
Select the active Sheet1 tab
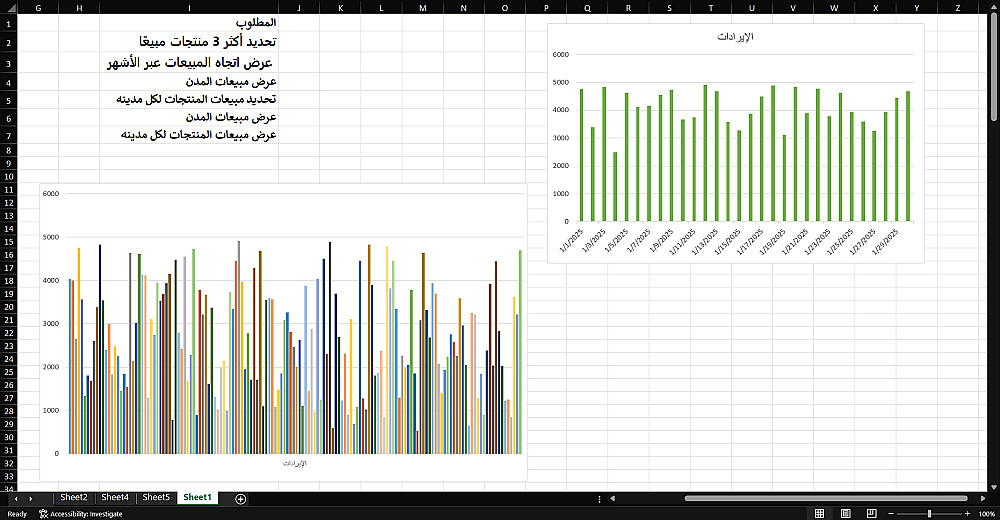[197, 497]
